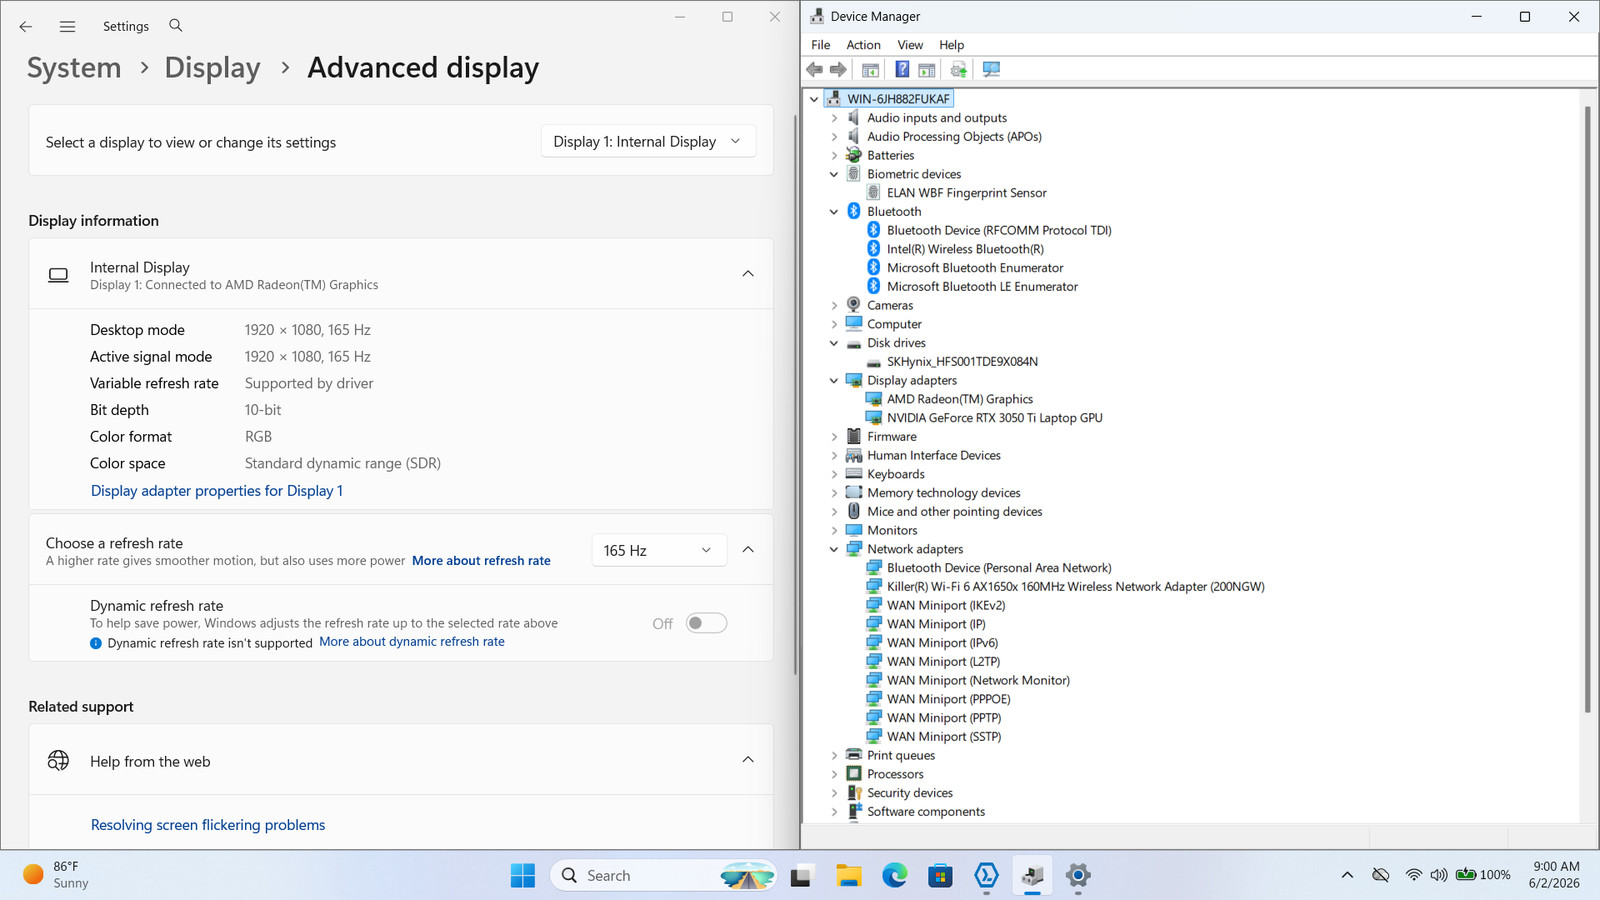Screen dimensions: 1600x900
Task: Click the Settings window vertical scrollbar
Action: (795, 395)
